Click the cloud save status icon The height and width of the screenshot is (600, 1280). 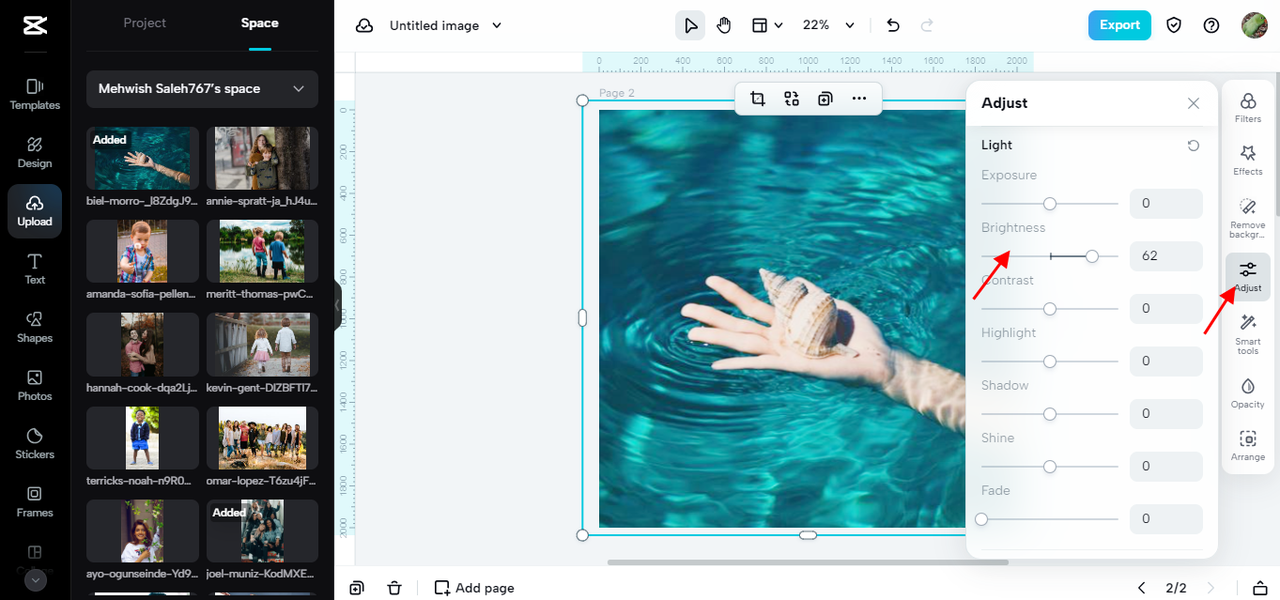(x=365, y=25)
